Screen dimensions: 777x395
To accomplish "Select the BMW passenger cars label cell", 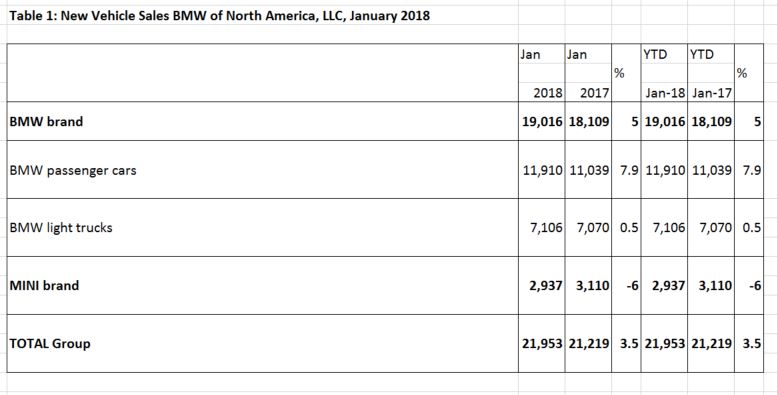I will pos(263,170).
